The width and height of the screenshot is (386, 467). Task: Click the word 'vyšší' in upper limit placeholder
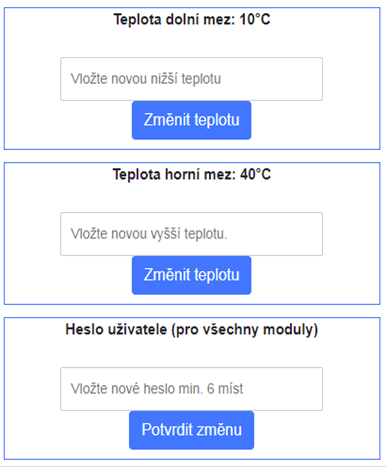tap(165, 234)
